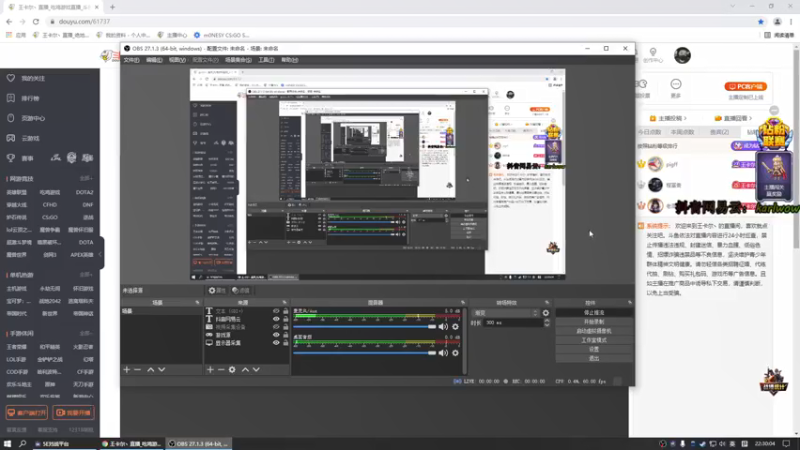Screen dimensions: 800x450
Task: Remove the selected source with minus icon
Action: coord(221,369)
